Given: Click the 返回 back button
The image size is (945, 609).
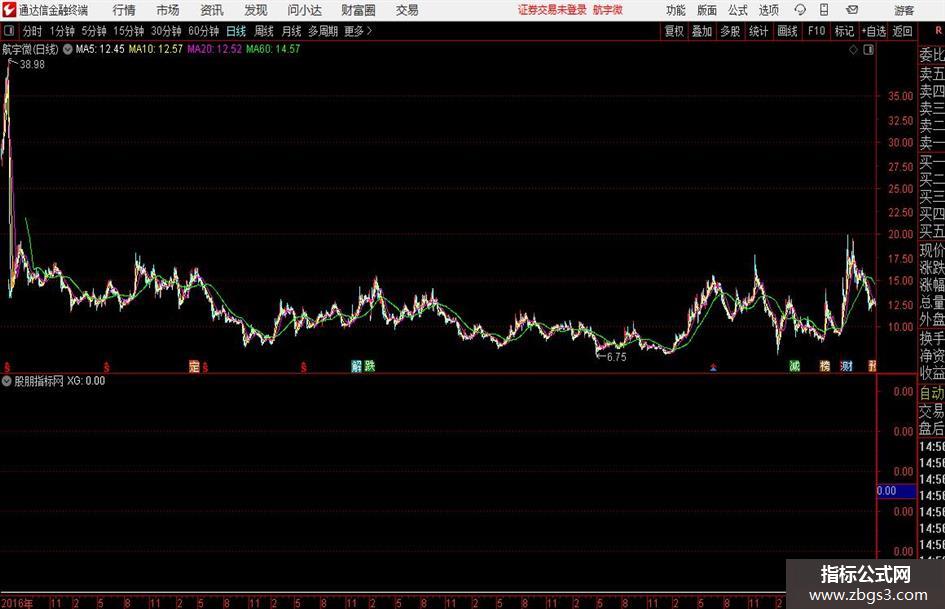Looking at the screenshot, I should click(902, 31).
